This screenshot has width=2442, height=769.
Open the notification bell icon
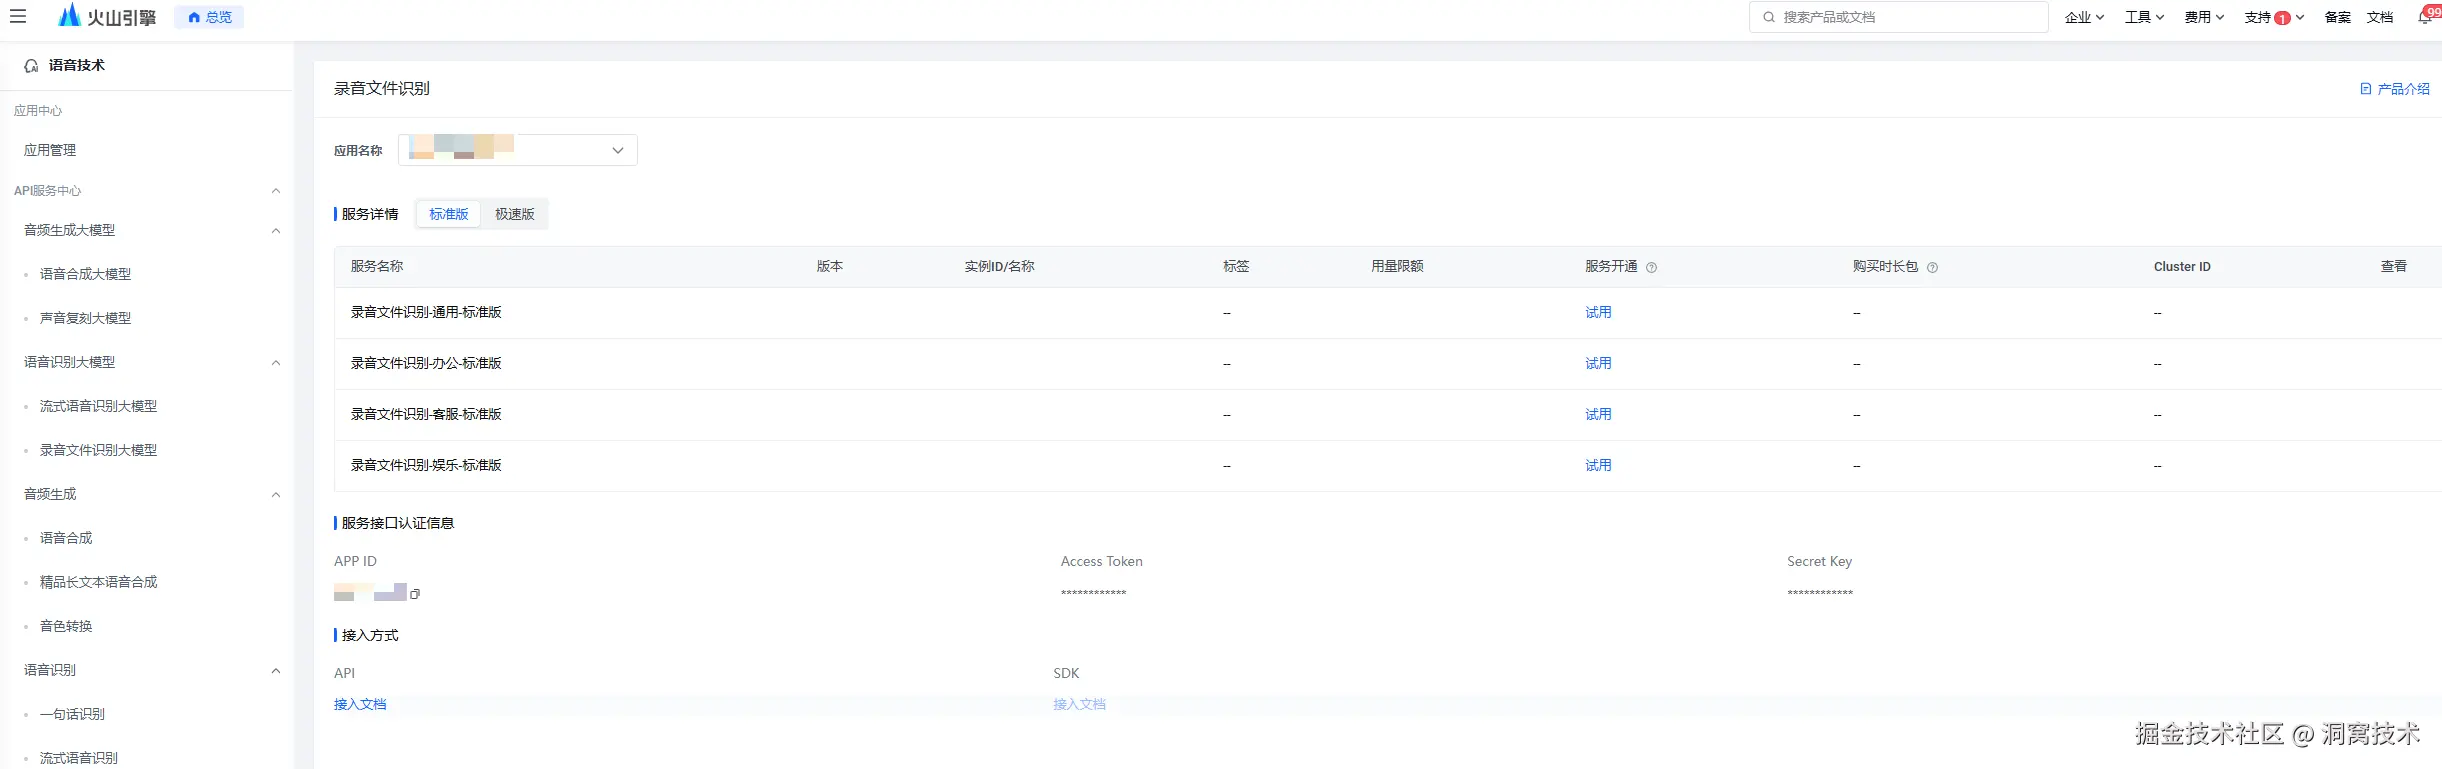pyautogui.click(x=2425, y=17)
